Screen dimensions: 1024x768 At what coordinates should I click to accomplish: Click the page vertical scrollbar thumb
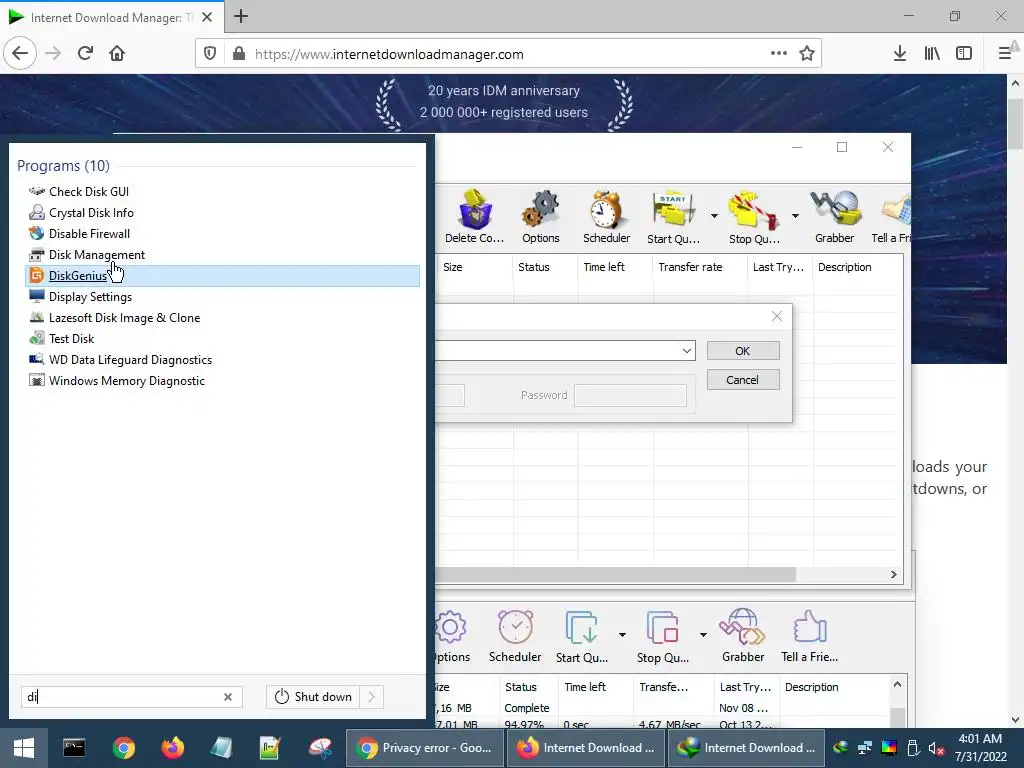(1015, 124)
